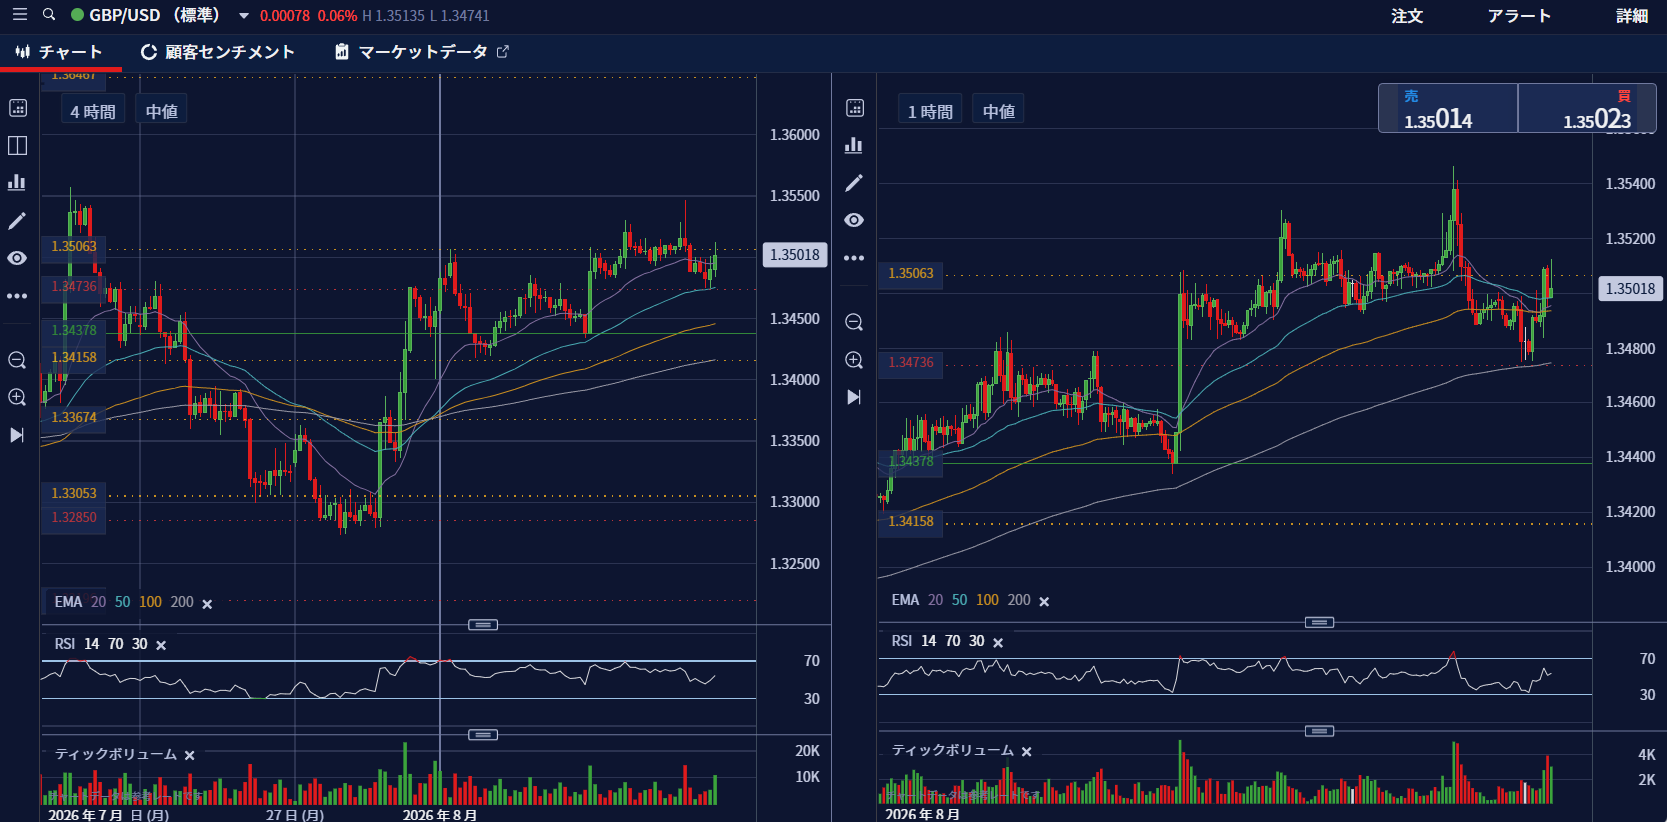The width and height of the screenshot is (1667, 822).
Task: Zoom in on the 4時間 chart
Action: [x=17, y=397]
